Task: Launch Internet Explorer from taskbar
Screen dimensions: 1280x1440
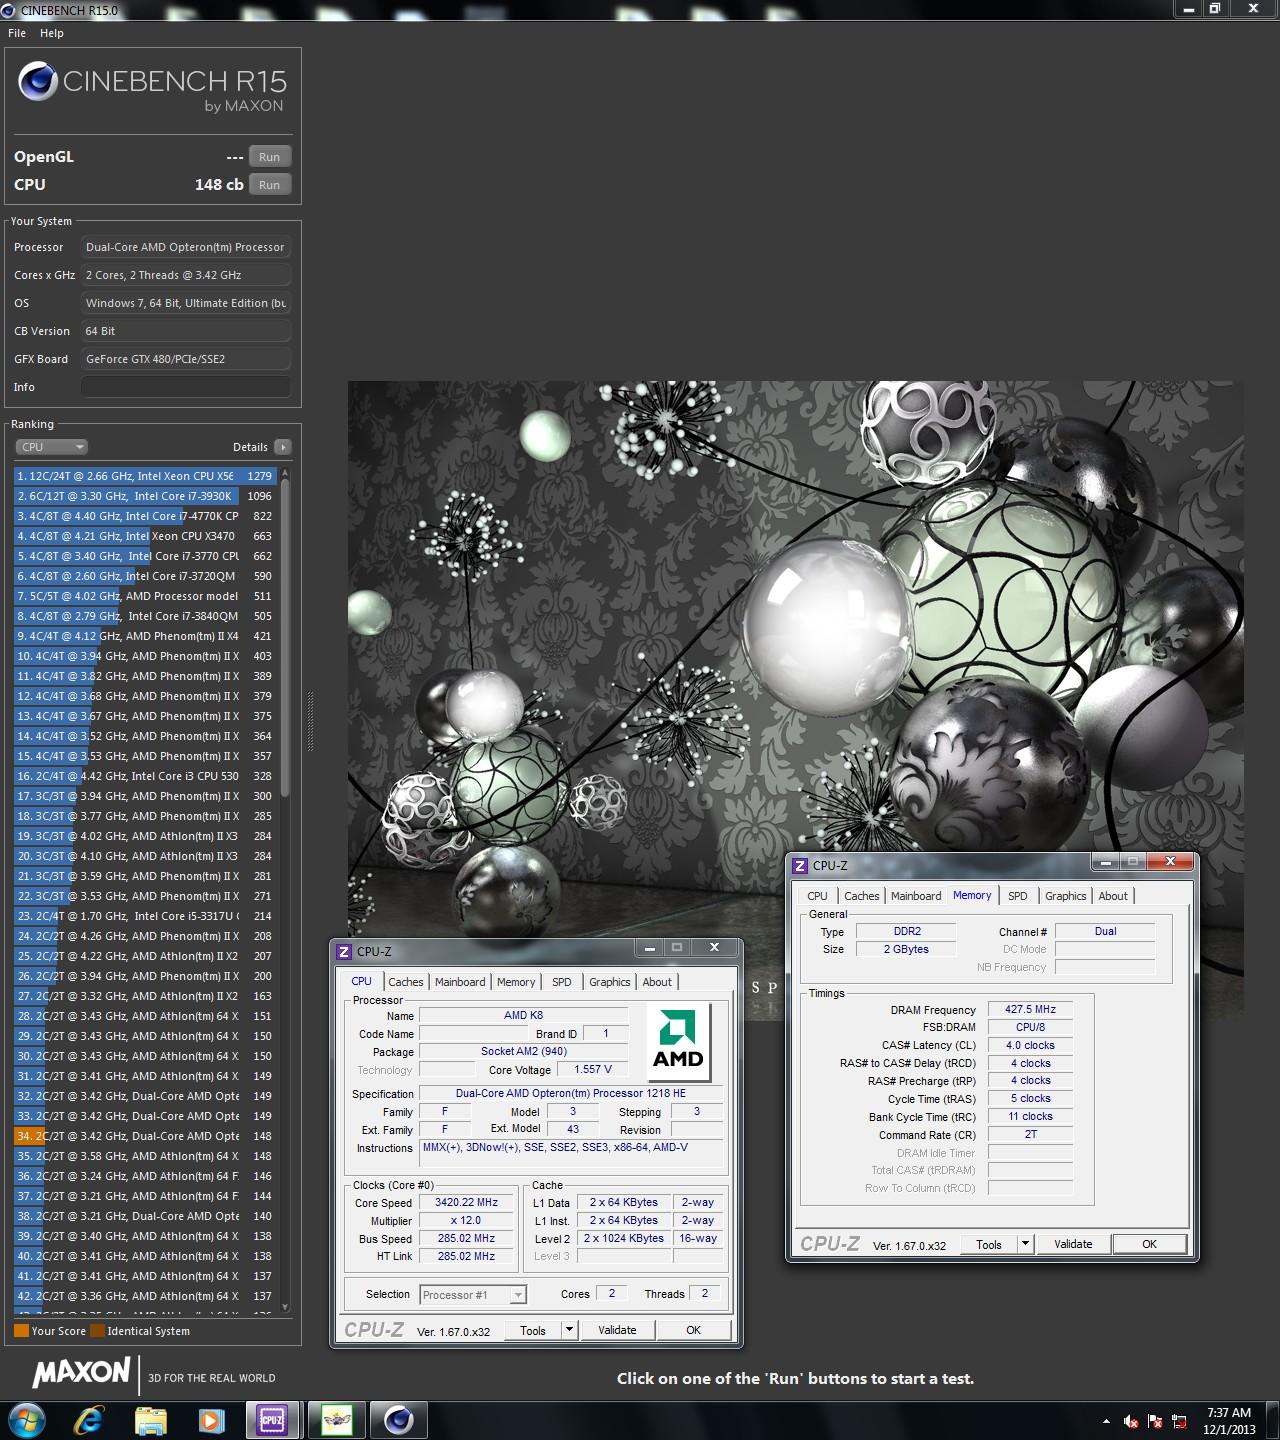Action: (89, 1420)
